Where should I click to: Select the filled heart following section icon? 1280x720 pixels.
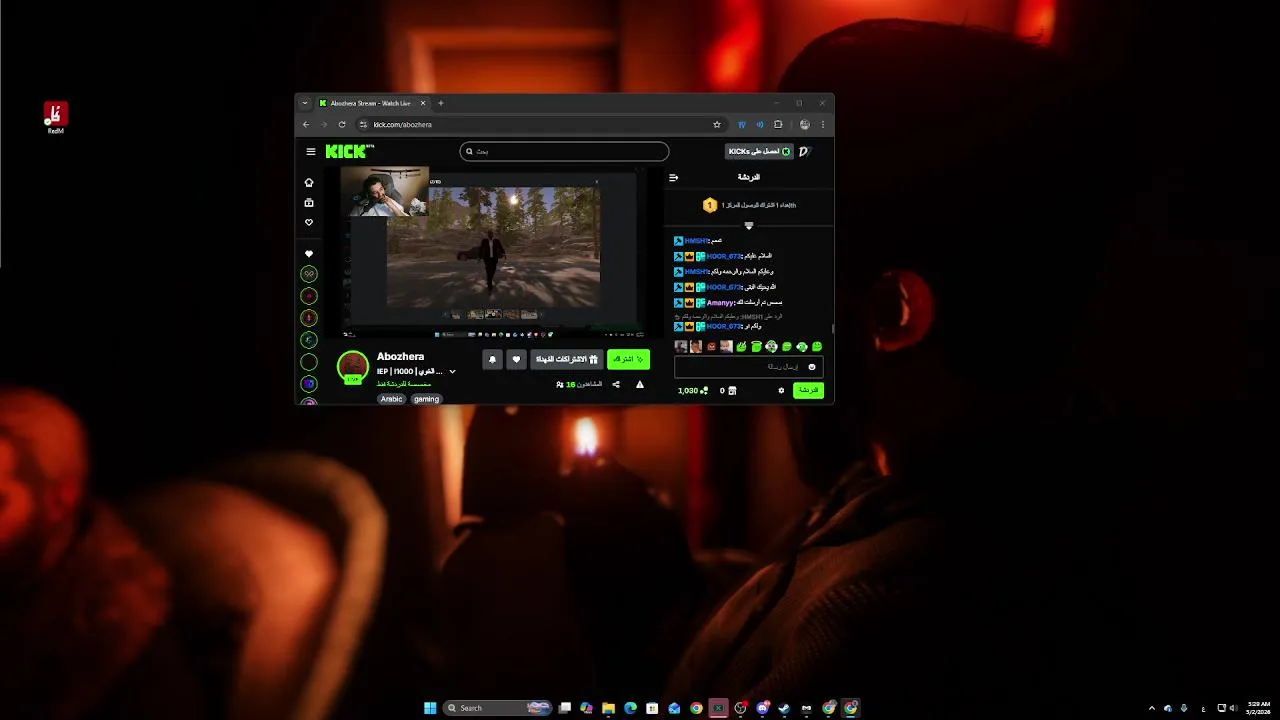(309, 254)
